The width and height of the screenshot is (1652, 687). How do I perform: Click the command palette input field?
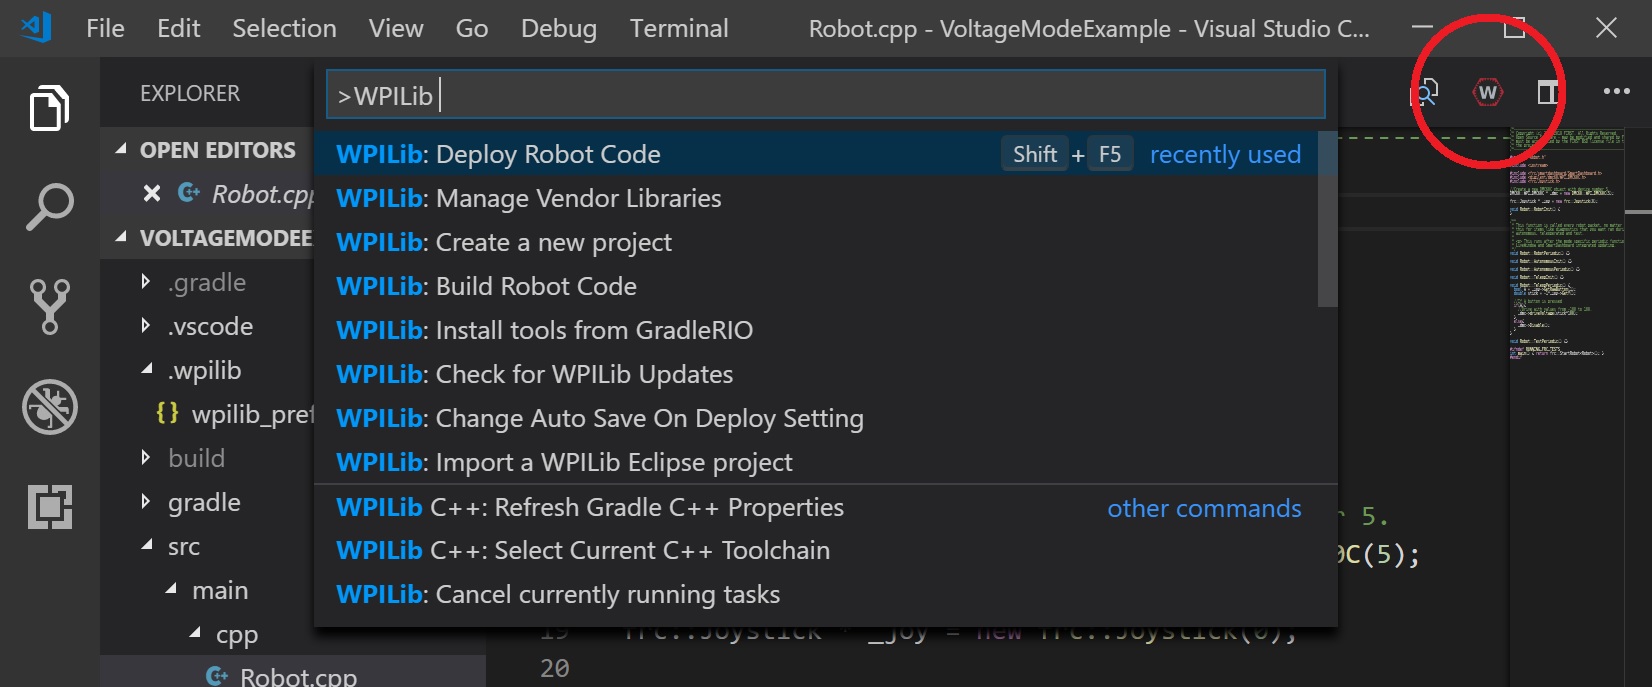[x=826, y=95]
